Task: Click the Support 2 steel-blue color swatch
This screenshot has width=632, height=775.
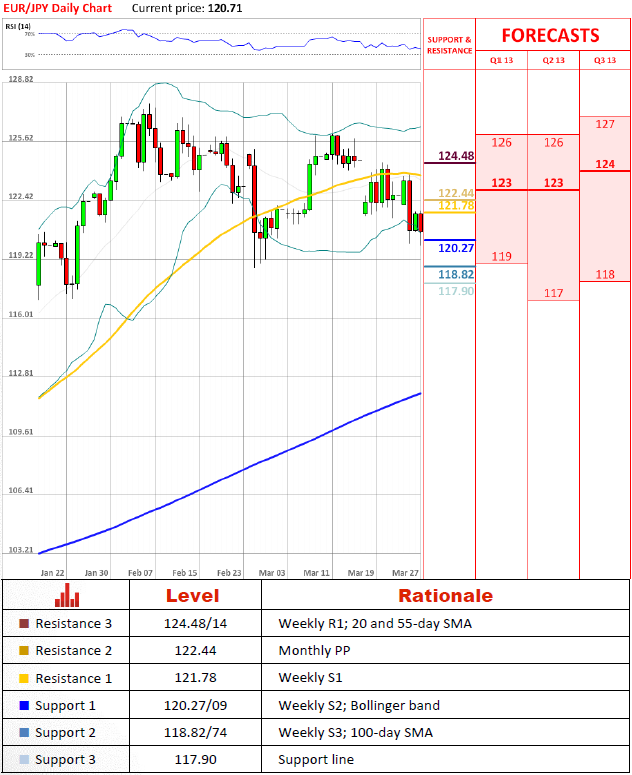Action: (24, 732)
